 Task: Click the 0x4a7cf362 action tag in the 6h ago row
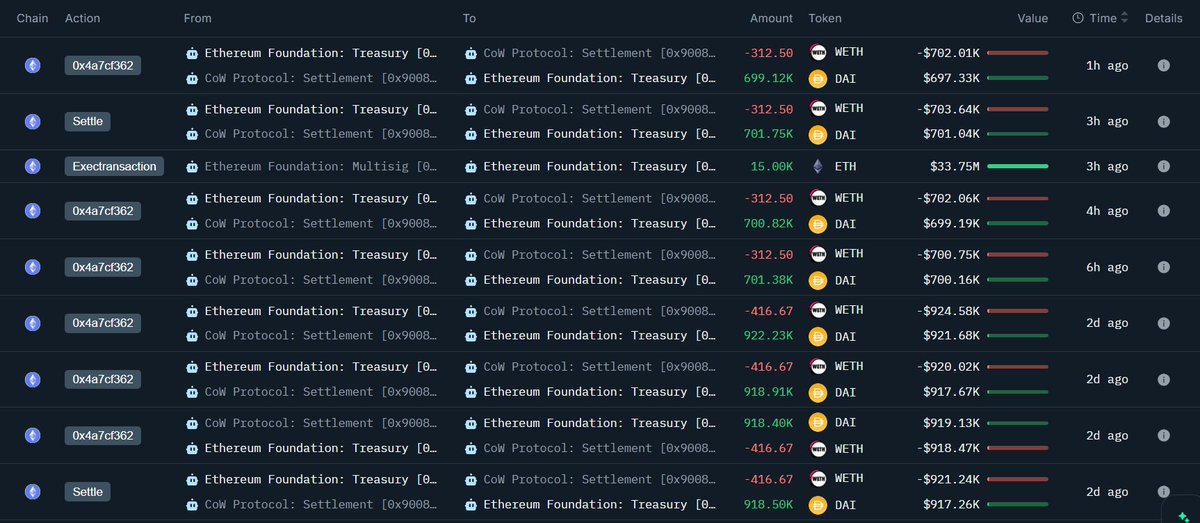tap(103, 267)
